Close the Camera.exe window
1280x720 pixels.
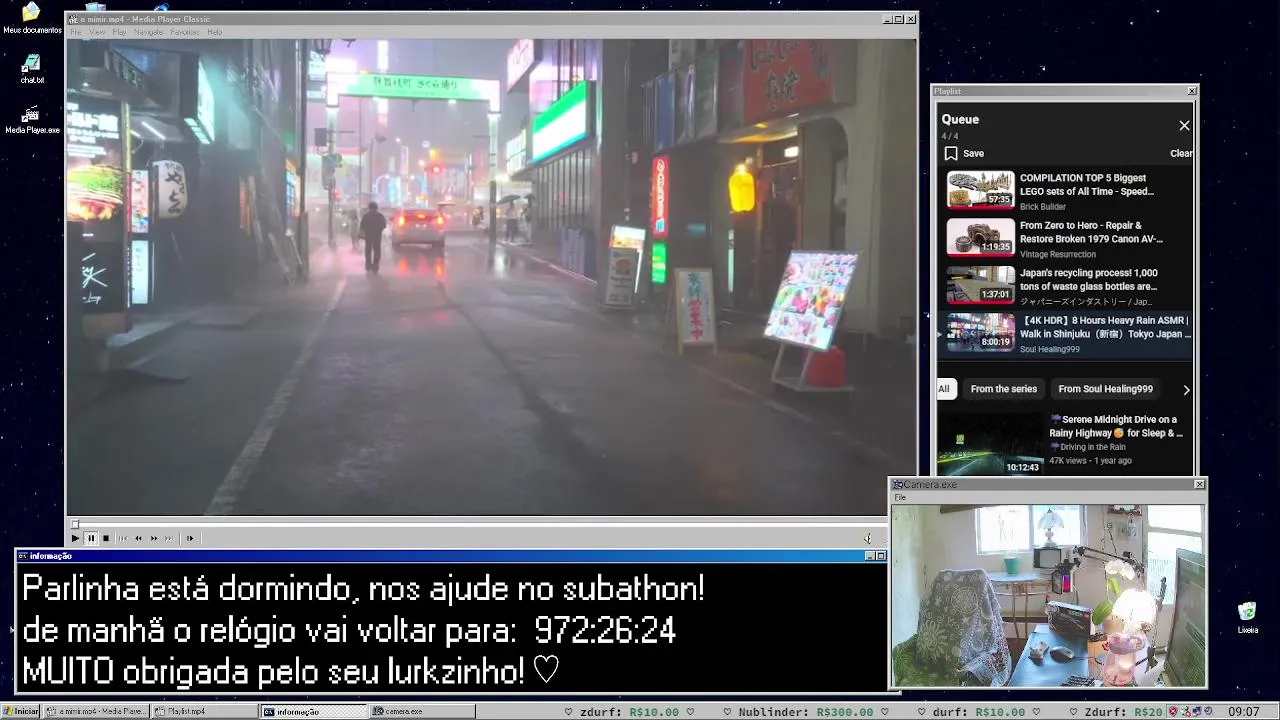click(x=1200, y=484)
